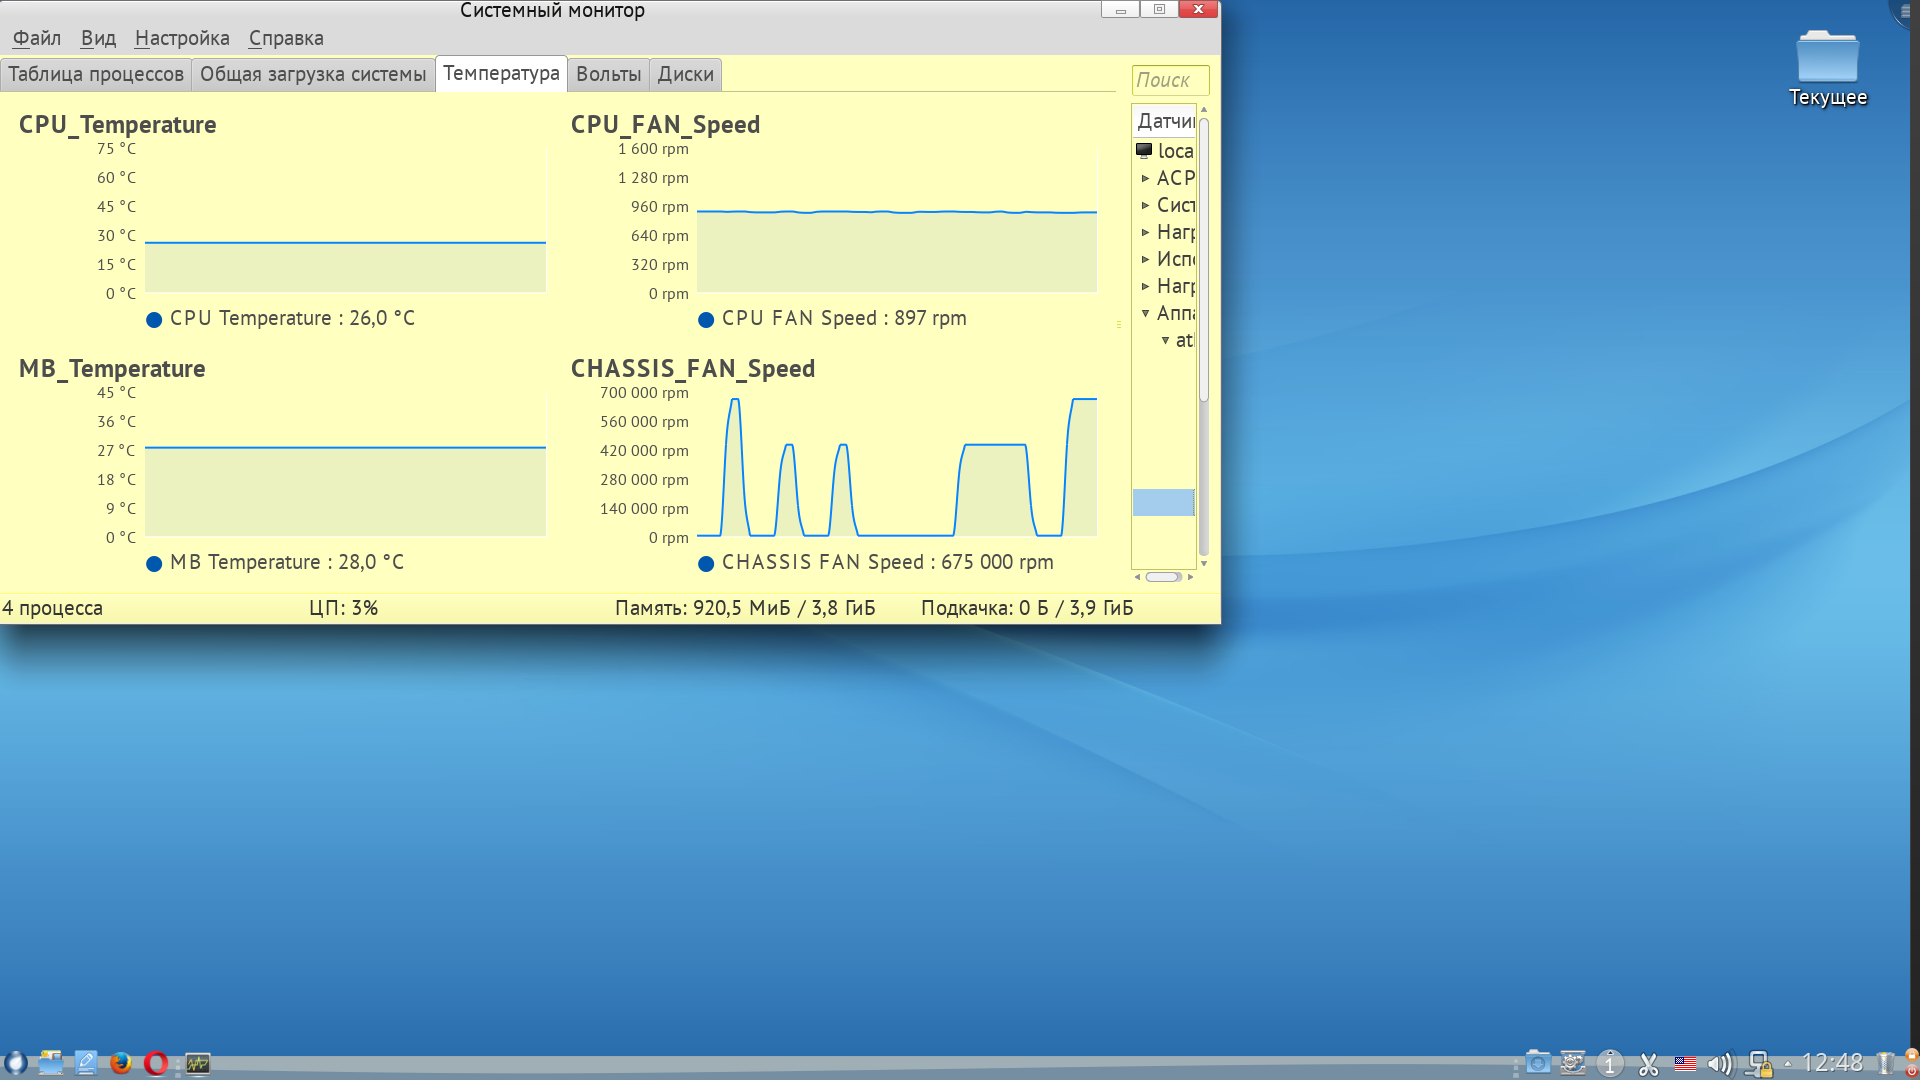This screenshot has width=1920, height=1080.
Task: Launch Opera browser from the panel
Action: (x=156, y=1063)
